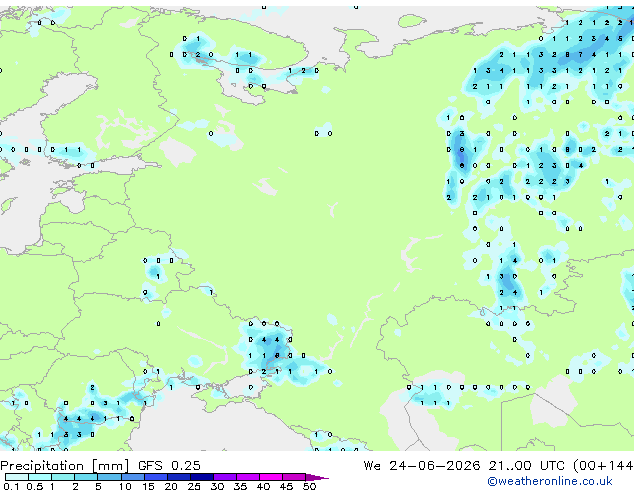Click the "We 24-06-2026" date text
This screenshot has height=490, width=634.
pos(422,465)
